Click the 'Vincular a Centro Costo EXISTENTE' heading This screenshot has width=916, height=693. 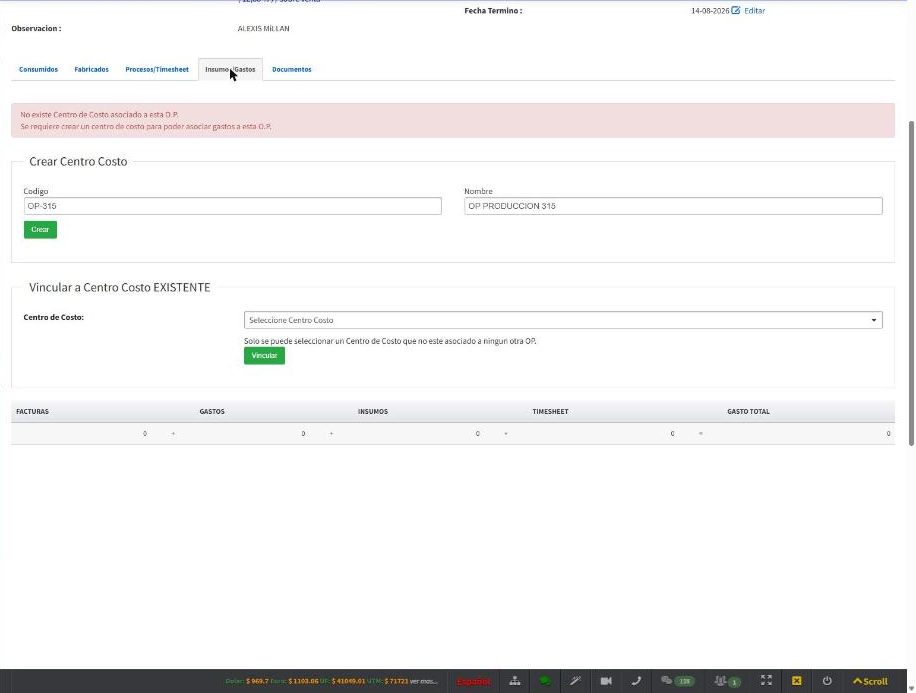click(x=120, y=287)
